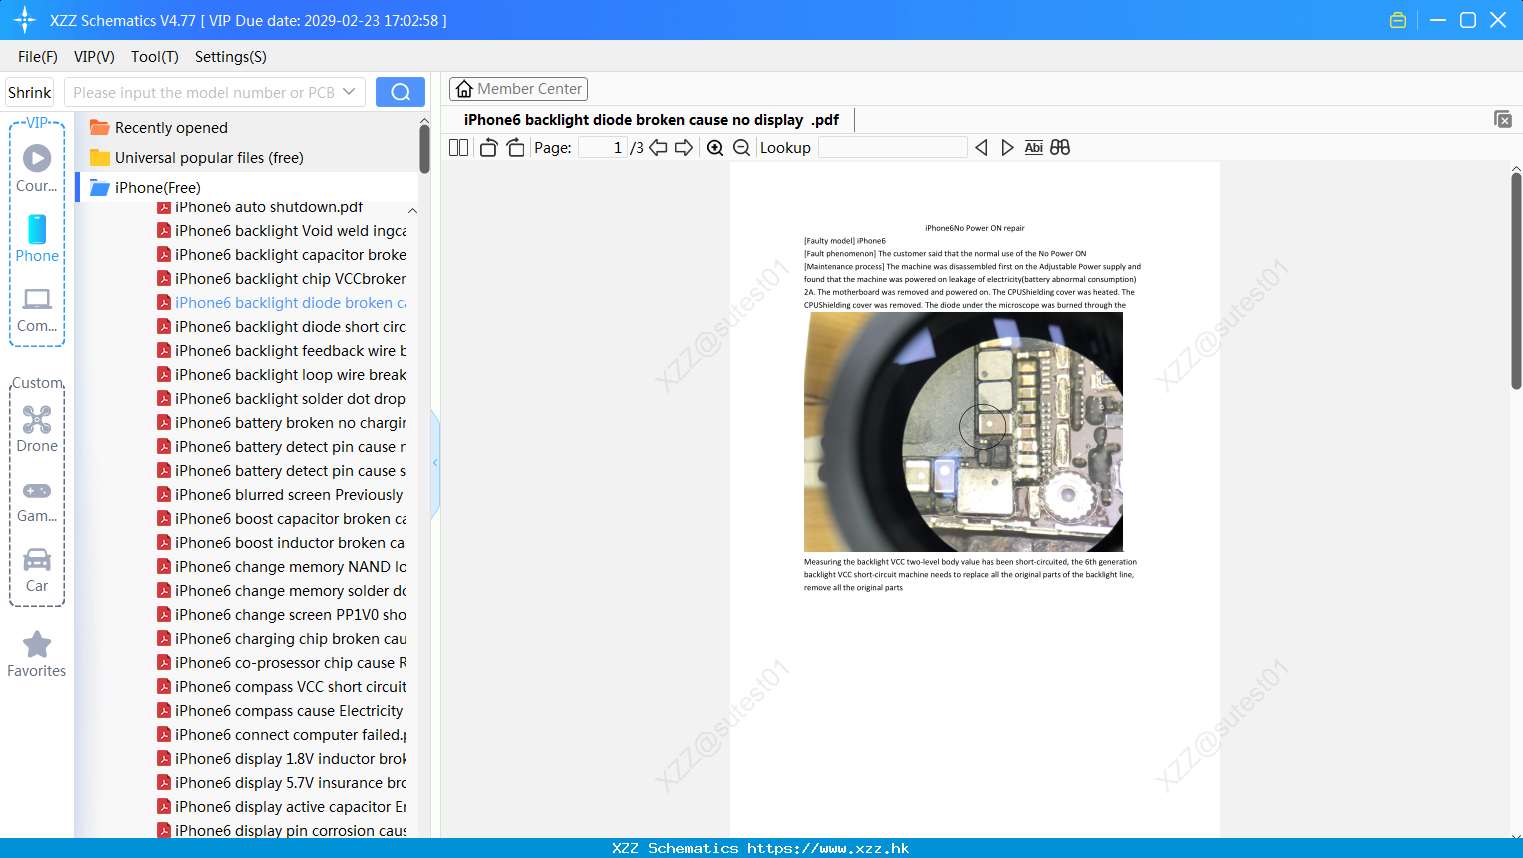Click the Shrink button

[x=30, y=92]
